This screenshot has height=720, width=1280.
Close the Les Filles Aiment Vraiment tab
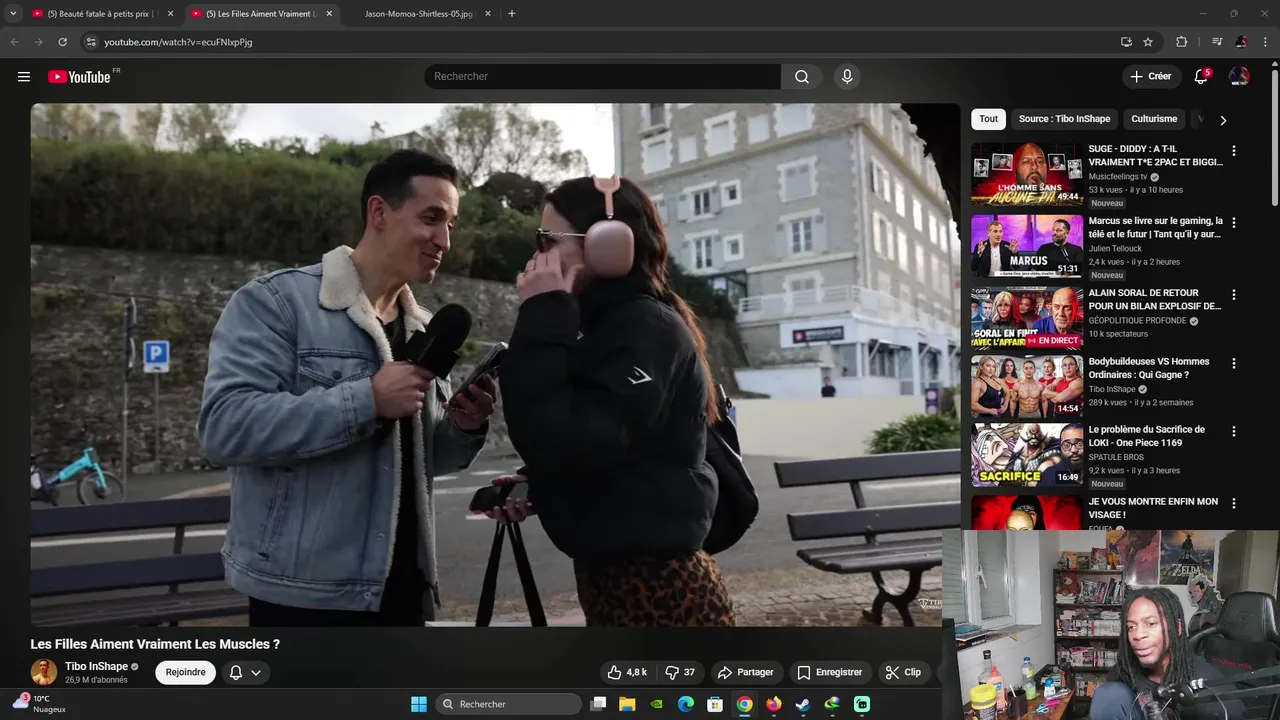(x=329, y=14)
